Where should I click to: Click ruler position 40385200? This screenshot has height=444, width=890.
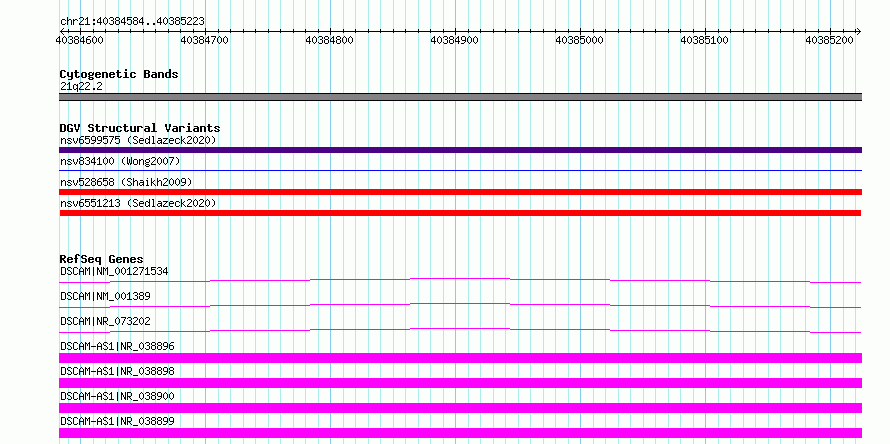(829, 40)
